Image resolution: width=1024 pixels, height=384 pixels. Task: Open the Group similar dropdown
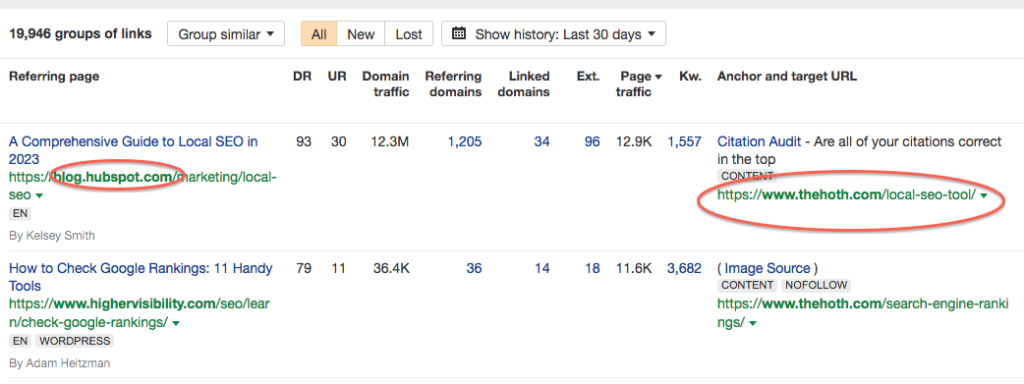coord(226,34)
